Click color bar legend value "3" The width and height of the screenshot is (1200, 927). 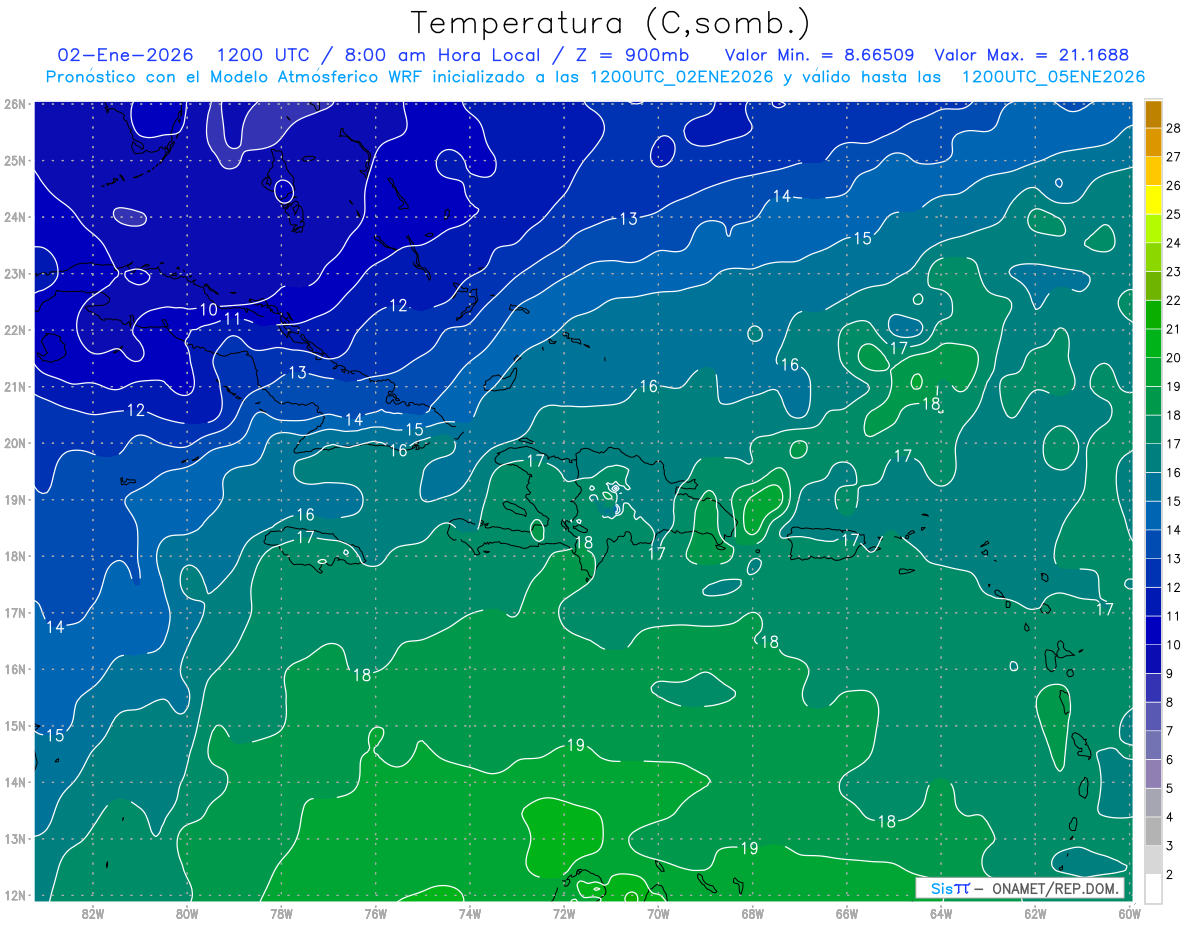point(1170,846)
